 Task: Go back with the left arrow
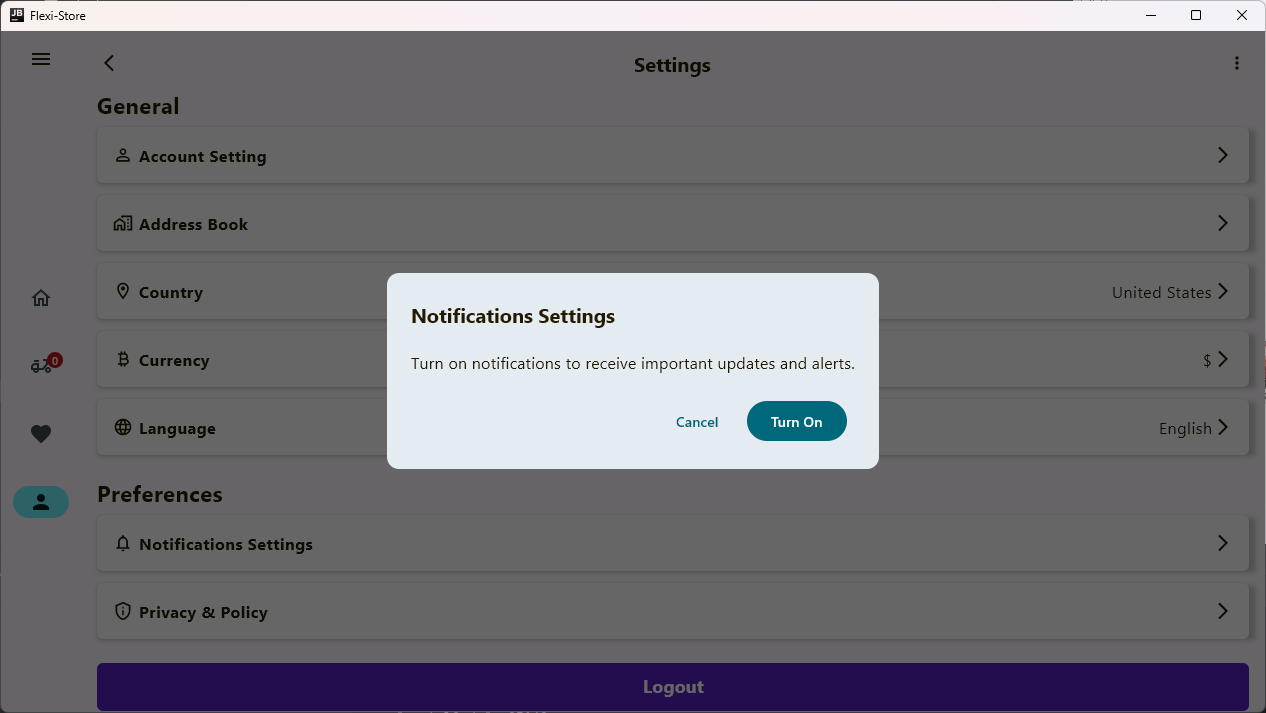[109, 63]
